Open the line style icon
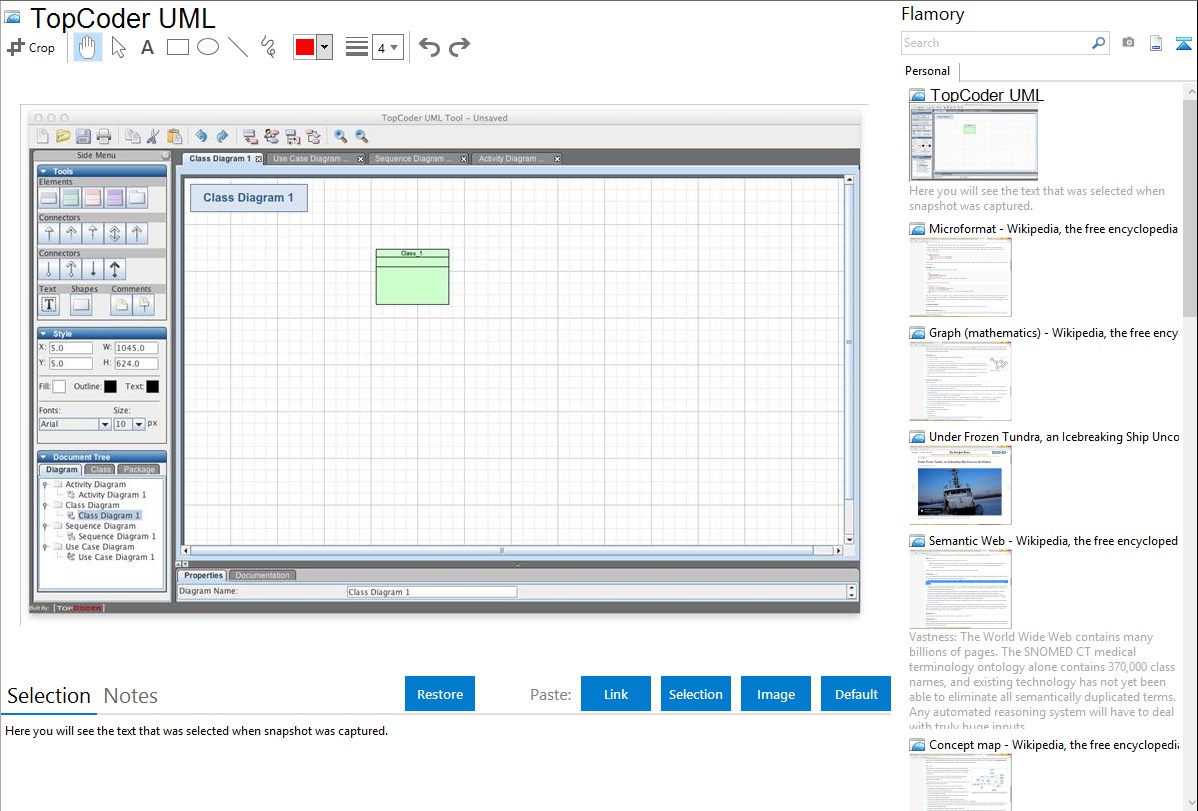 [357, 47]
